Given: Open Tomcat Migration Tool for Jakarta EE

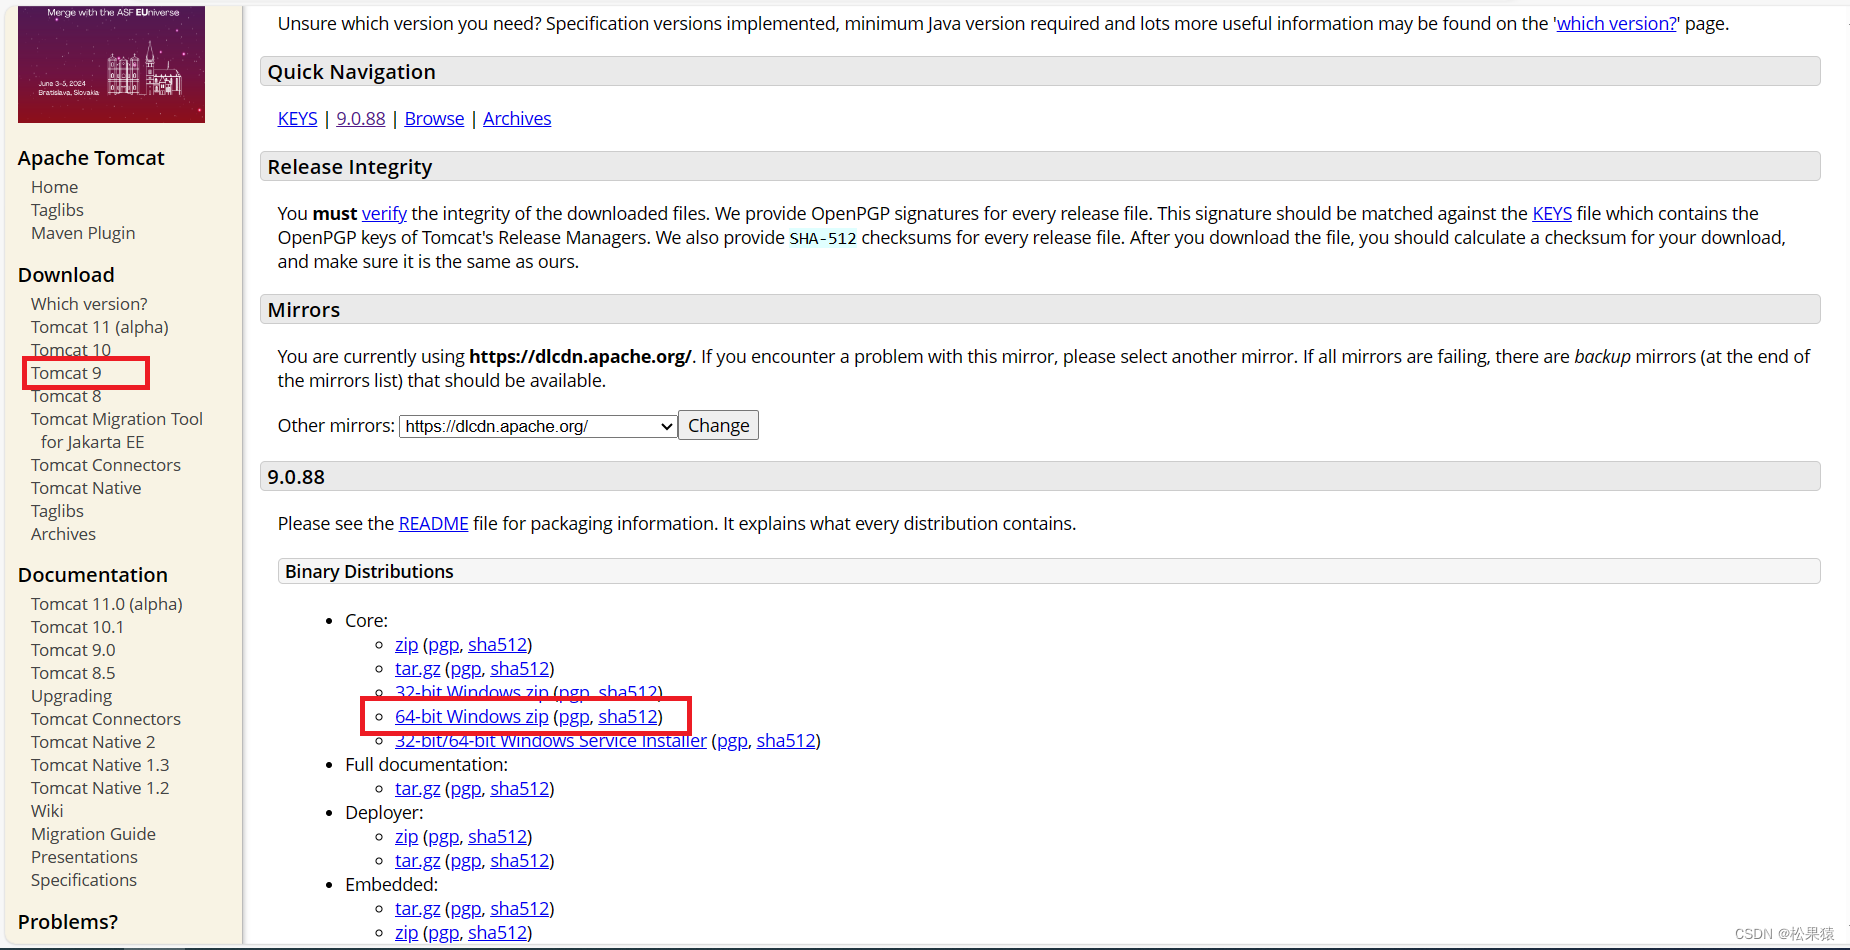Looking at the screenshot, I should pyautogui.click(x=116, y=418).
